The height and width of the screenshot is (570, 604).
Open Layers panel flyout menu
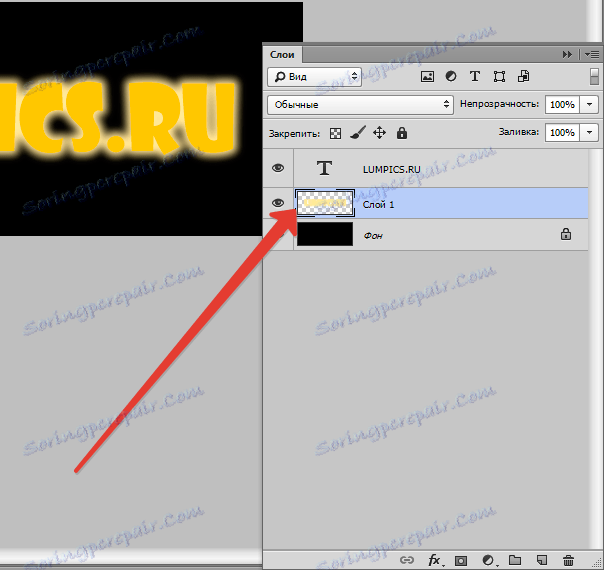point(592,55)
